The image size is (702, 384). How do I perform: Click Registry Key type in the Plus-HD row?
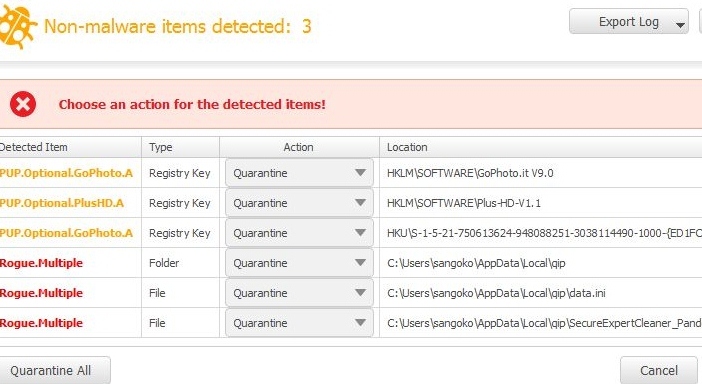[180, 203]
